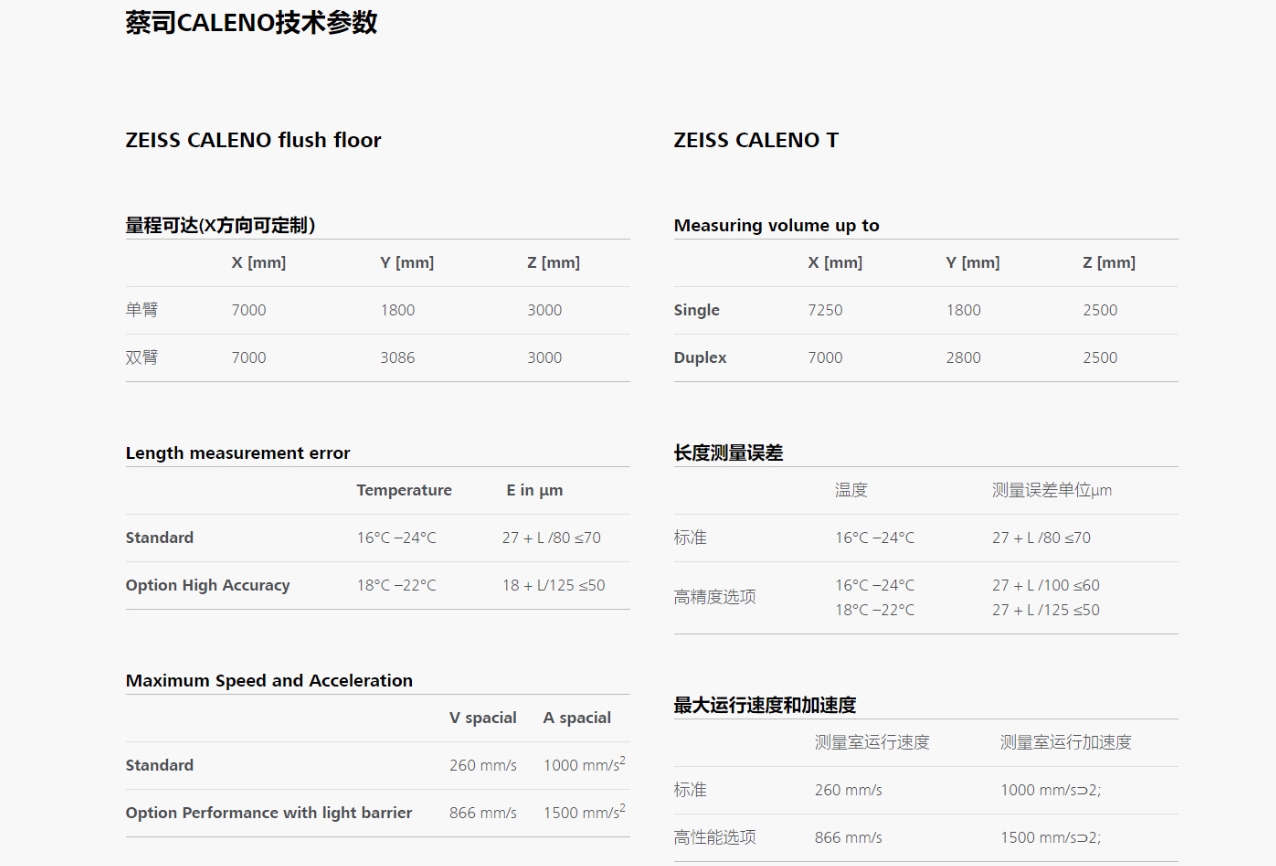Select "Y [mm]" header in Measuring volume table
The image size is (1276, 866).
click(973, 263)
